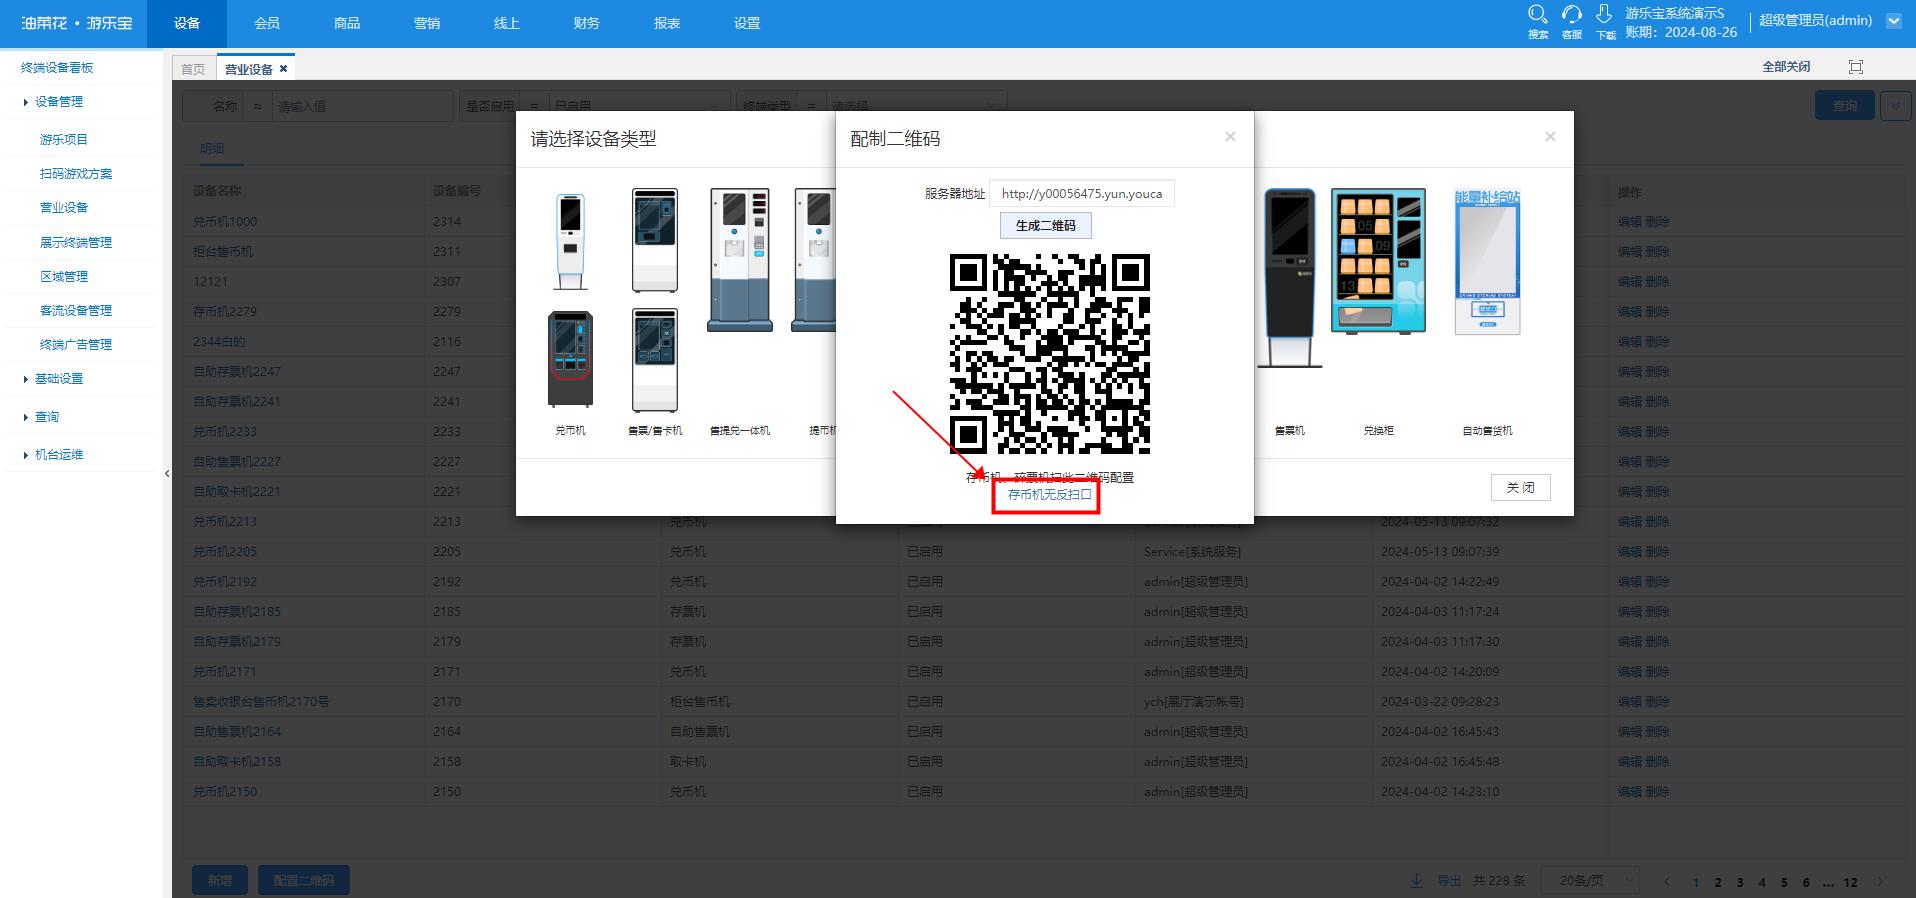Open the 报表 top menu
The width and height of the screenshot is (1916, 898).
667,23
